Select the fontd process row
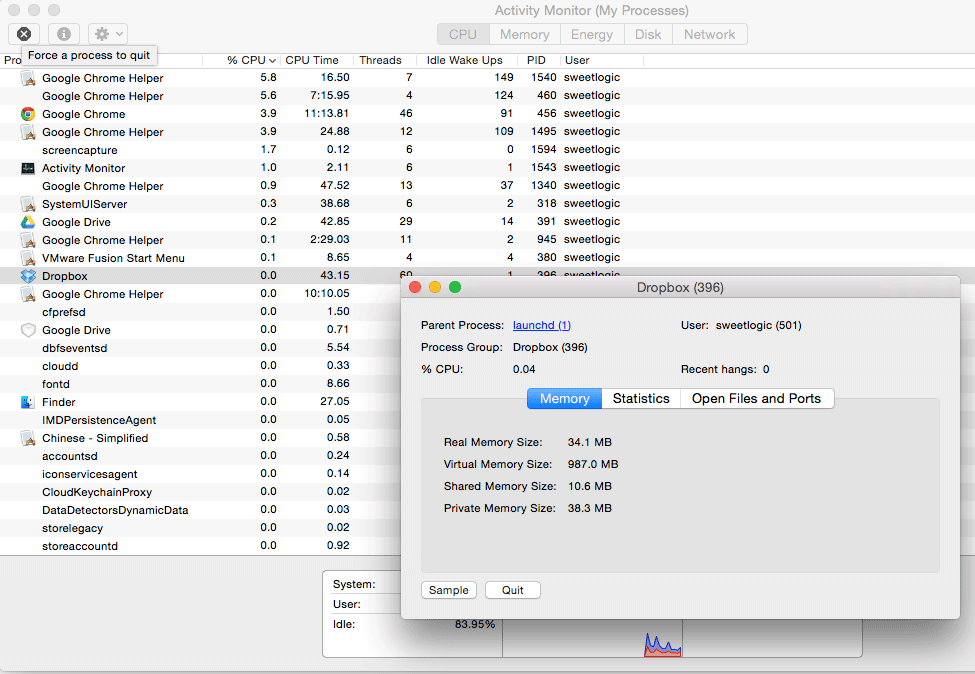 pos(200,384)
